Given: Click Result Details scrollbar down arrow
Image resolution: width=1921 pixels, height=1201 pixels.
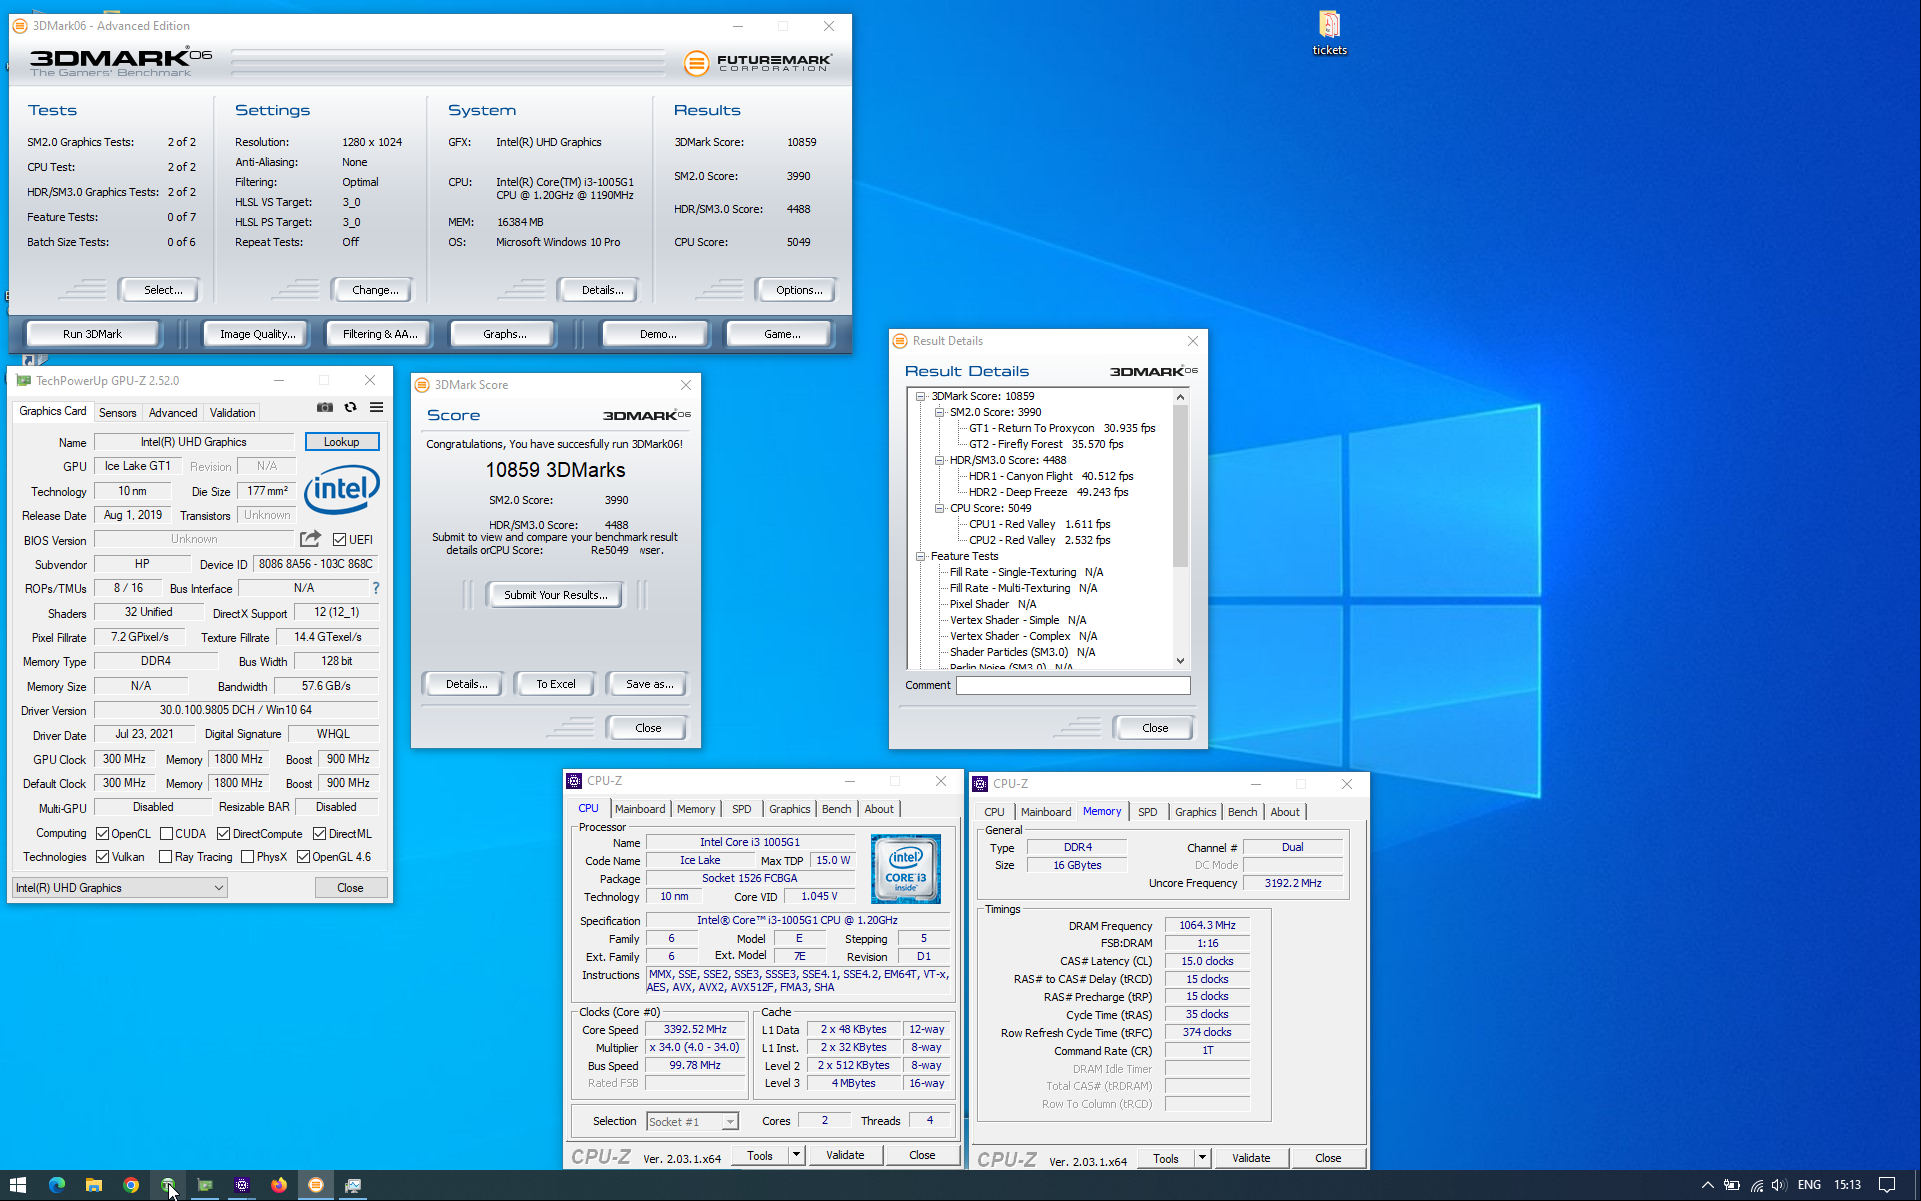Looking at the screenshot, I should coord(1180,661).
